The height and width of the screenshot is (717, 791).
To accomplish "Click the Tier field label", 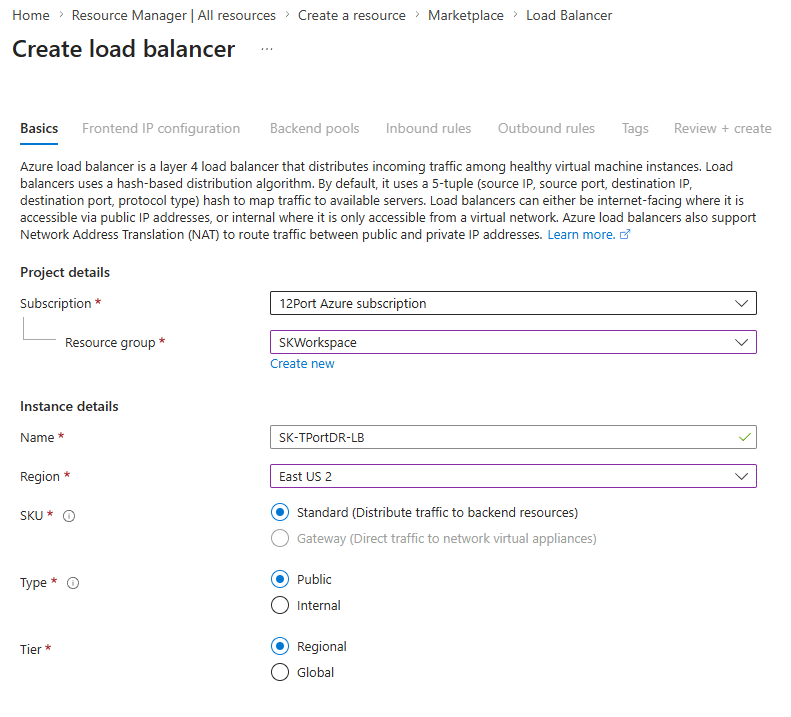I will tap(31, 649).
